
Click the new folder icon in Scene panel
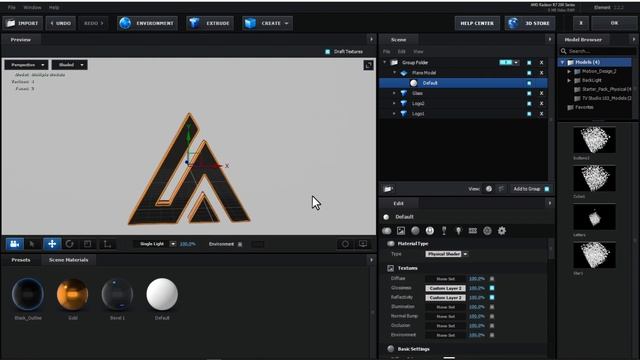point(388,189)
